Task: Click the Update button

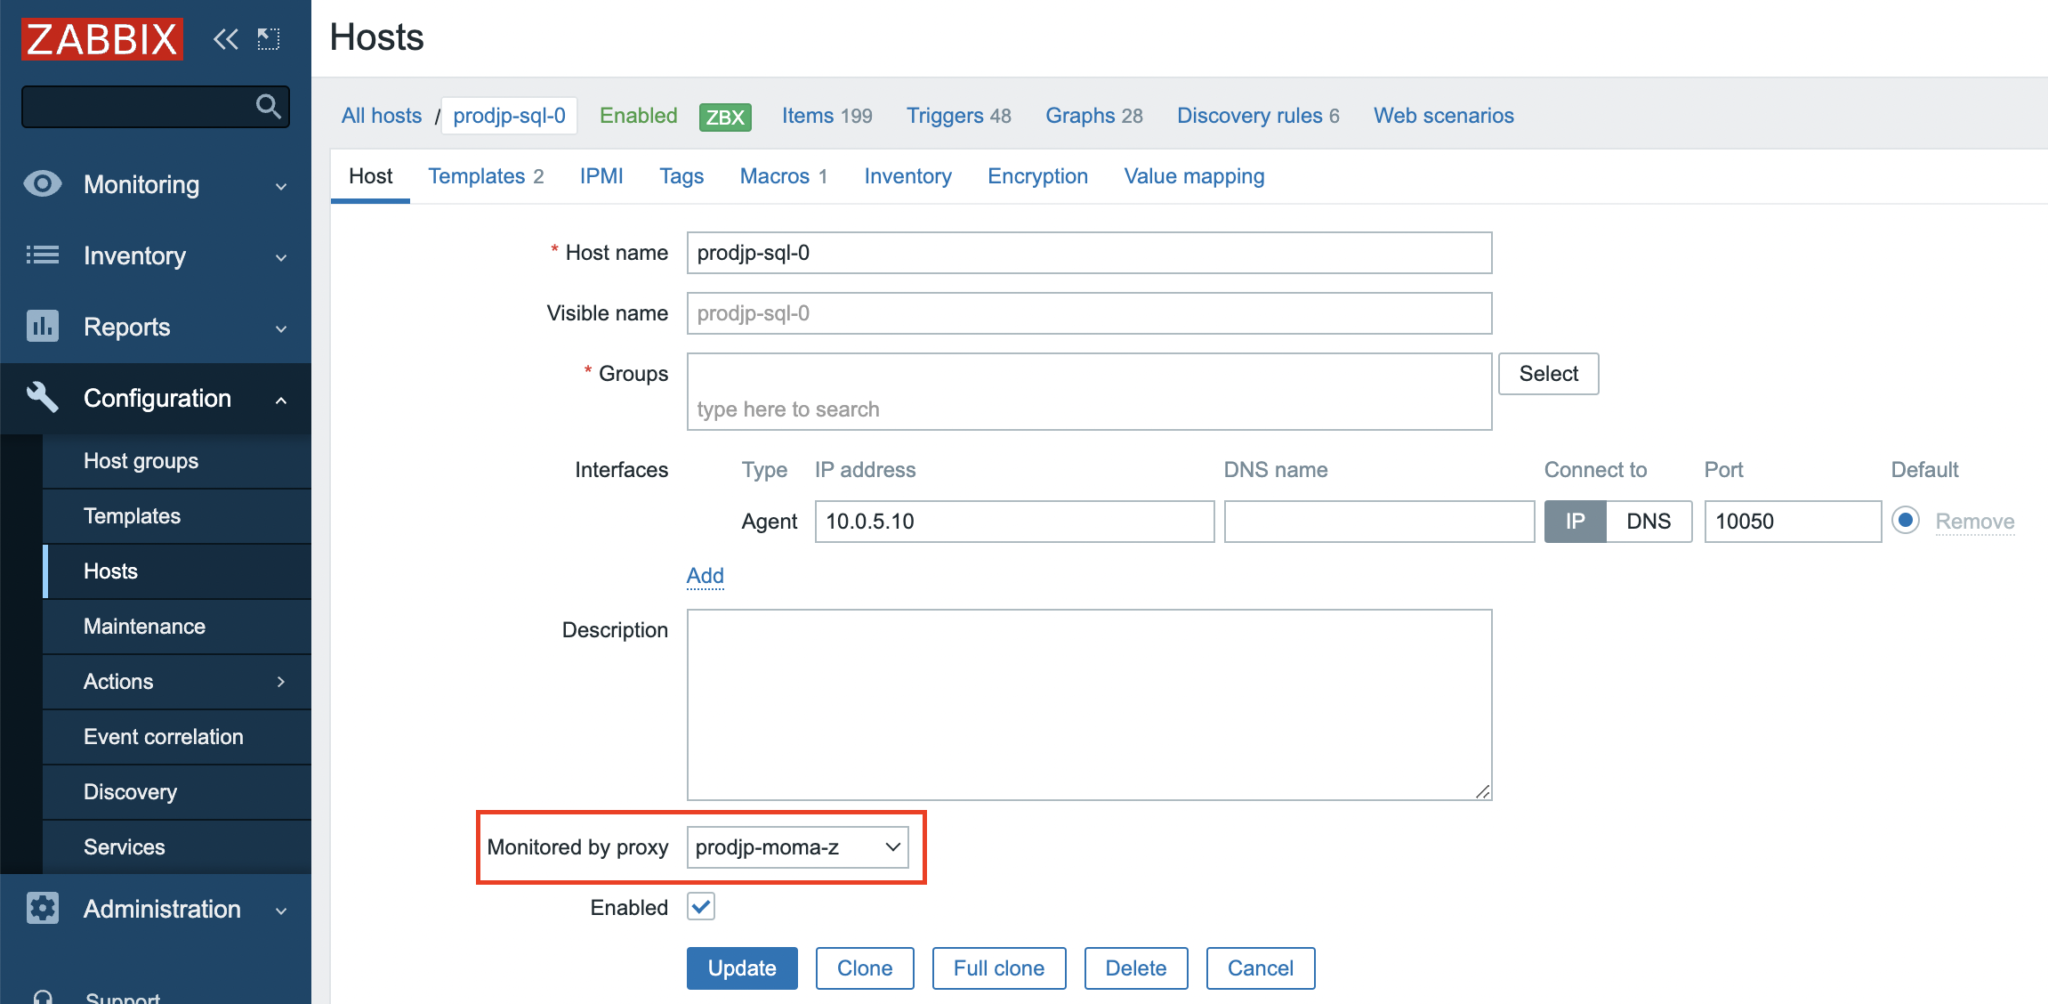Action: 741,968
